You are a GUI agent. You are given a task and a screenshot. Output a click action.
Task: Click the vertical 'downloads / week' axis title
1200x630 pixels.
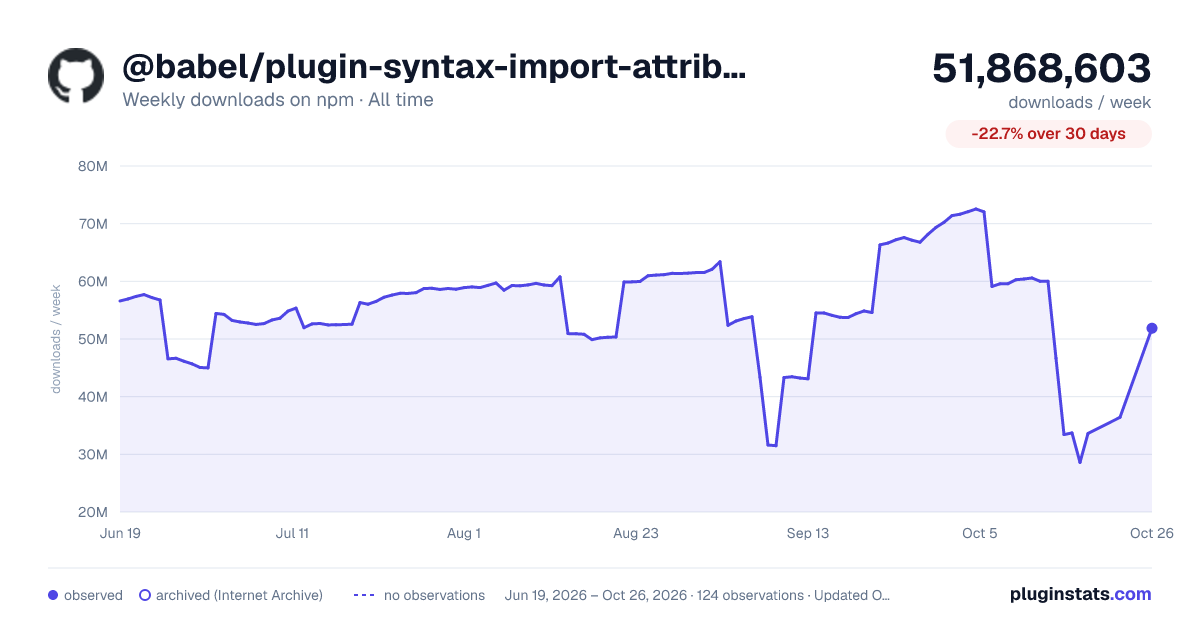57,338
